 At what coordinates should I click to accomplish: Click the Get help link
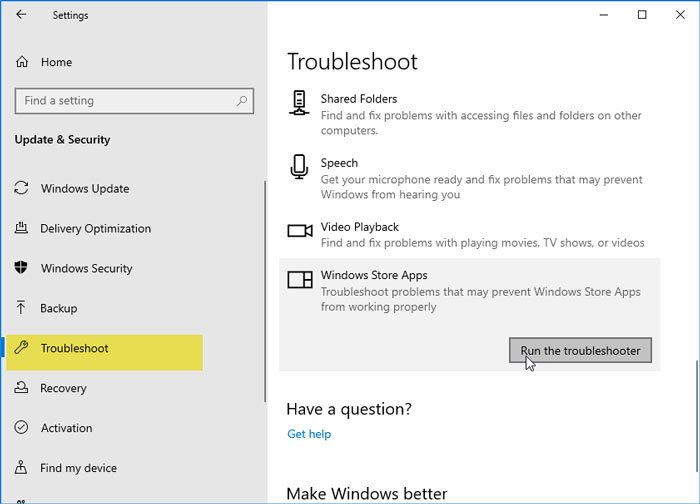[x=309, y=434]
